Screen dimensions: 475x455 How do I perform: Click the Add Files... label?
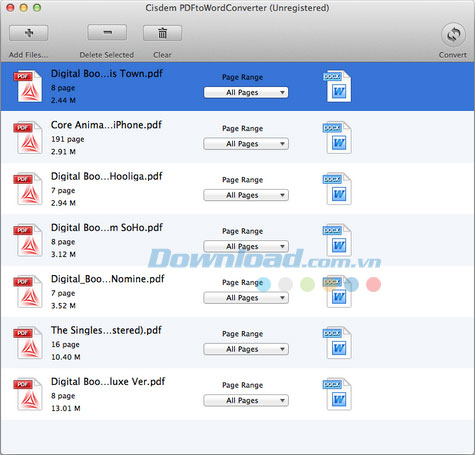coord(28,55)
